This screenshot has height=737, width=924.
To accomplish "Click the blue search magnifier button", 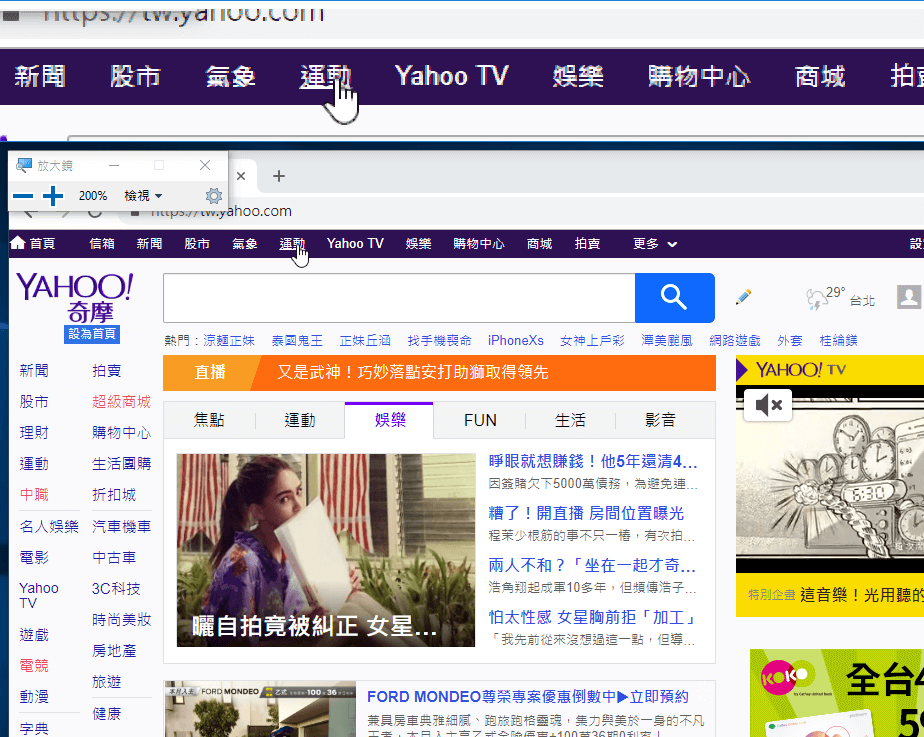I will coord(675,298).
